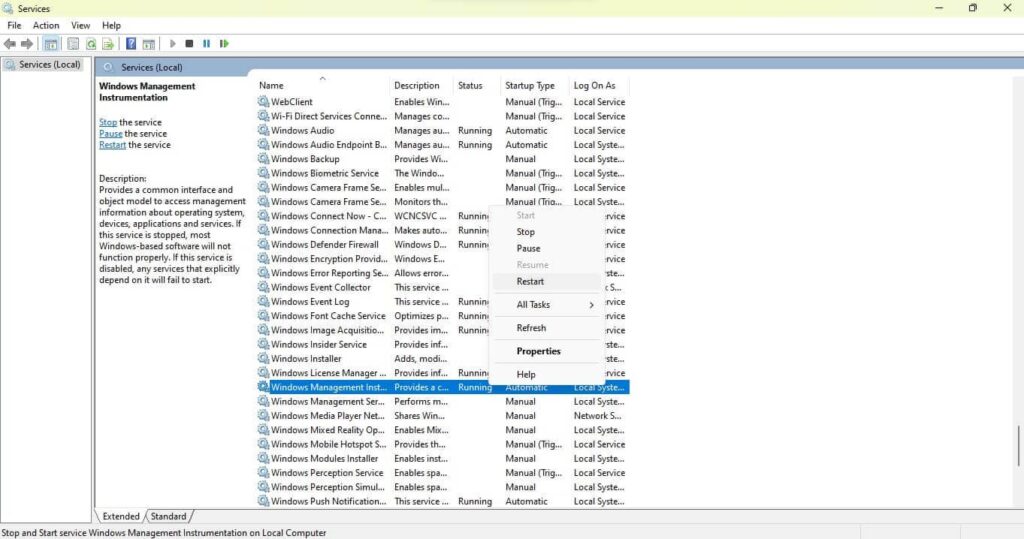Select the Windows Update Firewall-adjacent Windows Event Log row
Viewport: 1024px width, 539px height.
coord(310,302)
